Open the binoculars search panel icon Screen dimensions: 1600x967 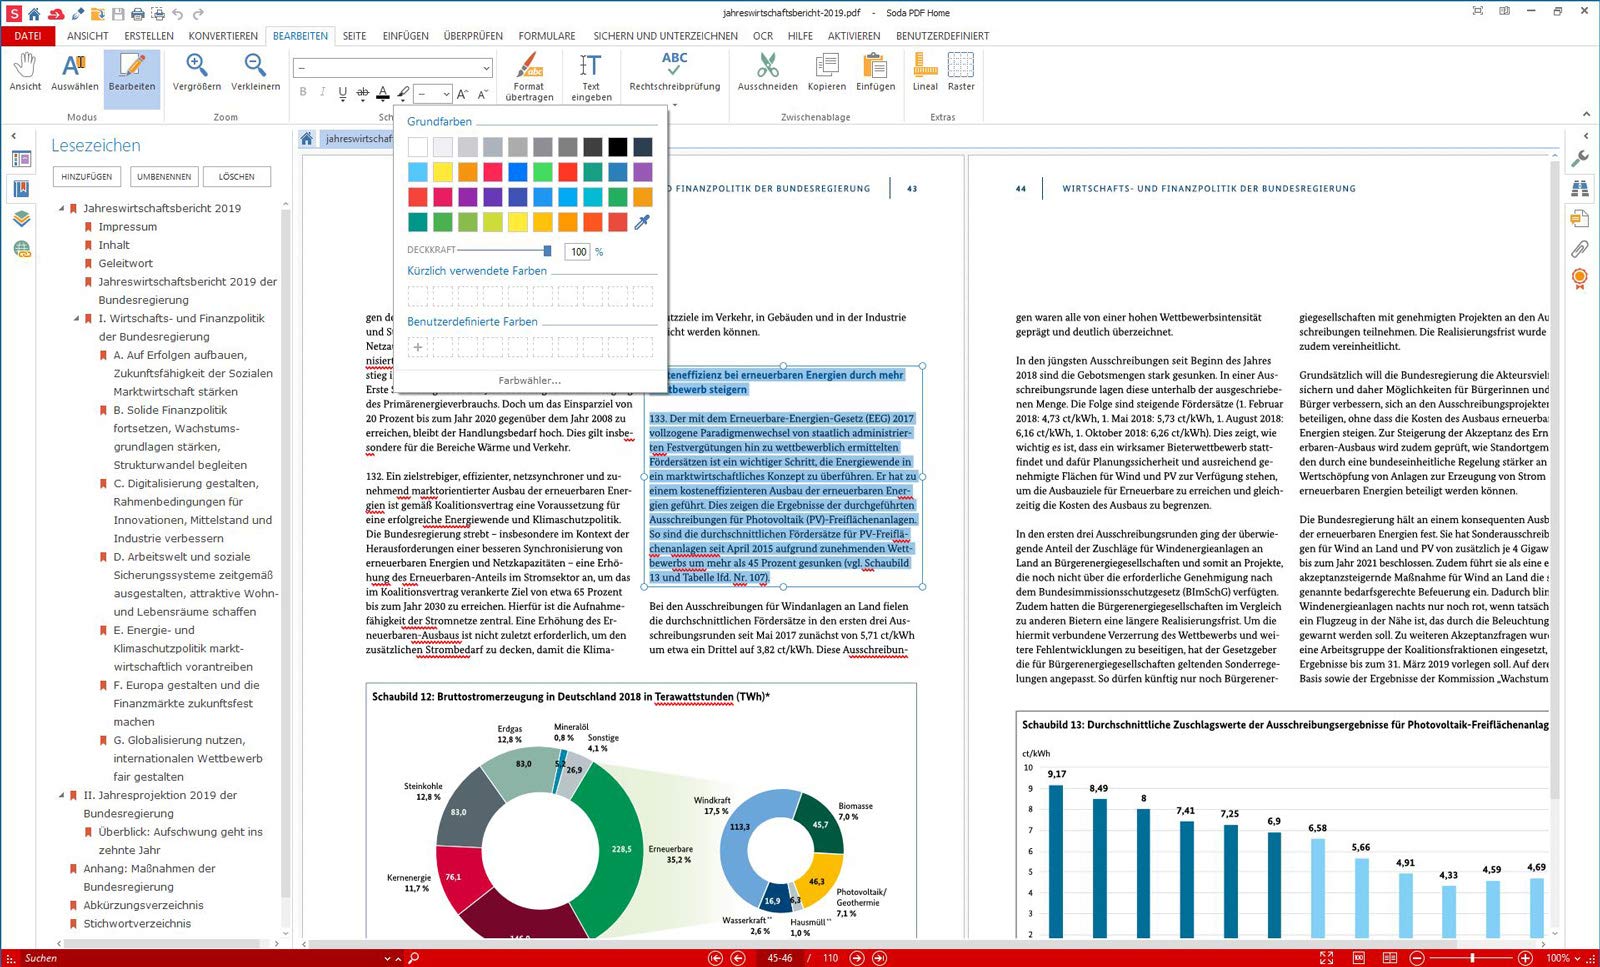[1580, 188]
